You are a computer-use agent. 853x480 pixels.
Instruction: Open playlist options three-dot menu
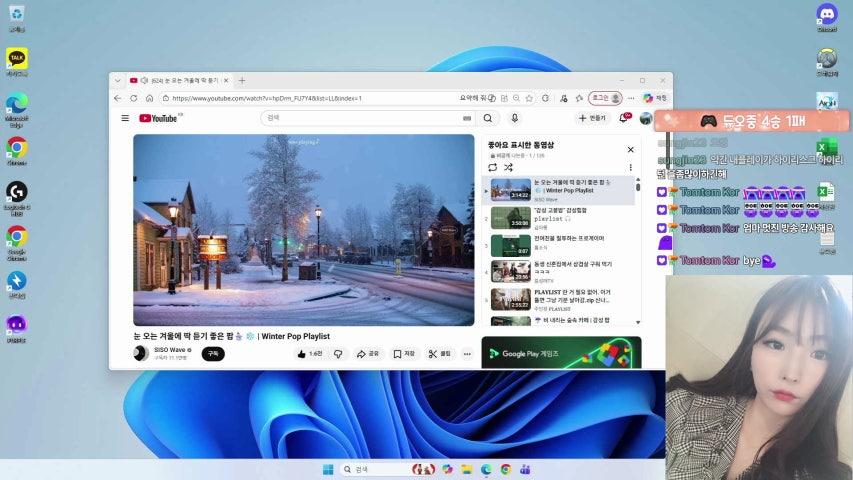(630, 167)
